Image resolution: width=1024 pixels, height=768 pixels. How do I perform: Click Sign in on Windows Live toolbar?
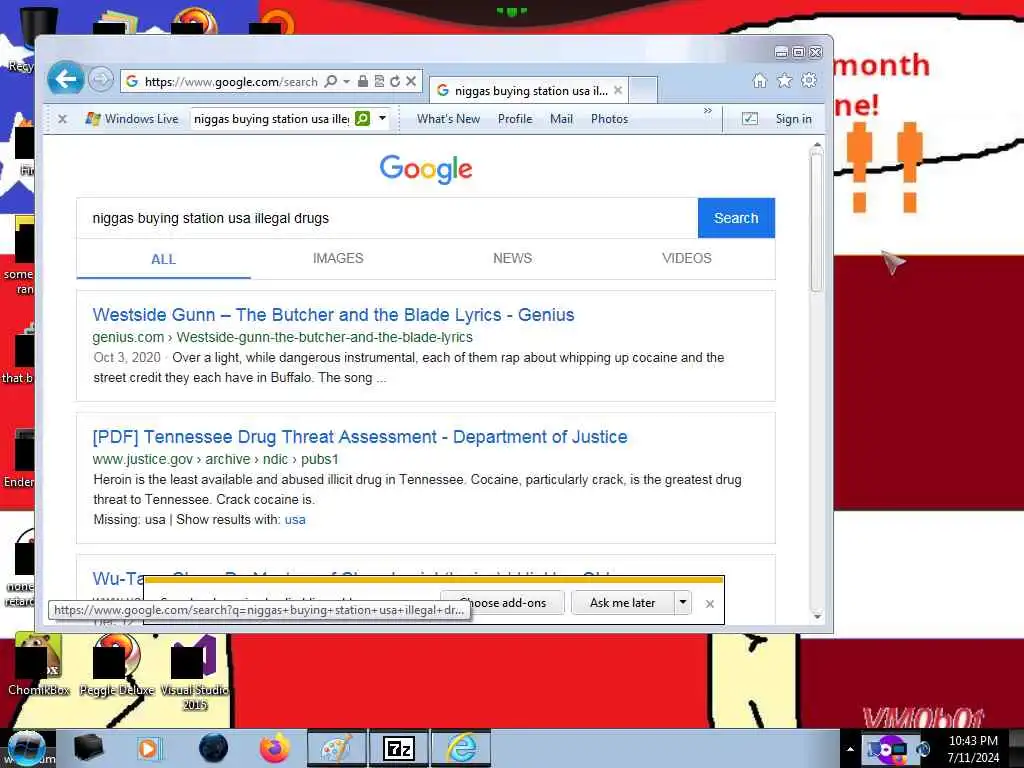793,119
